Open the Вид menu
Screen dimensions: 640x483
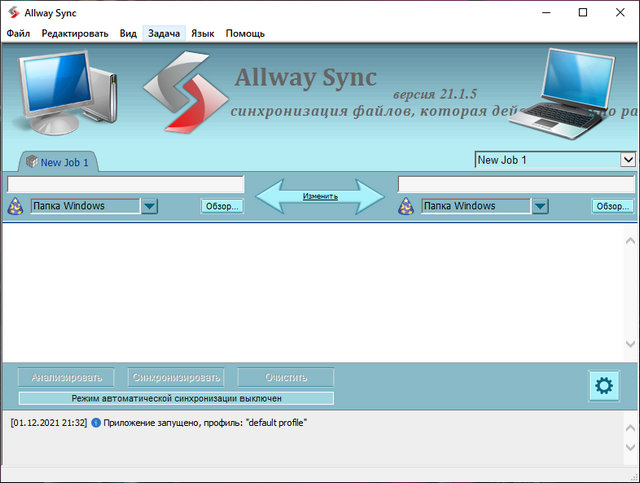coord(128,33)
